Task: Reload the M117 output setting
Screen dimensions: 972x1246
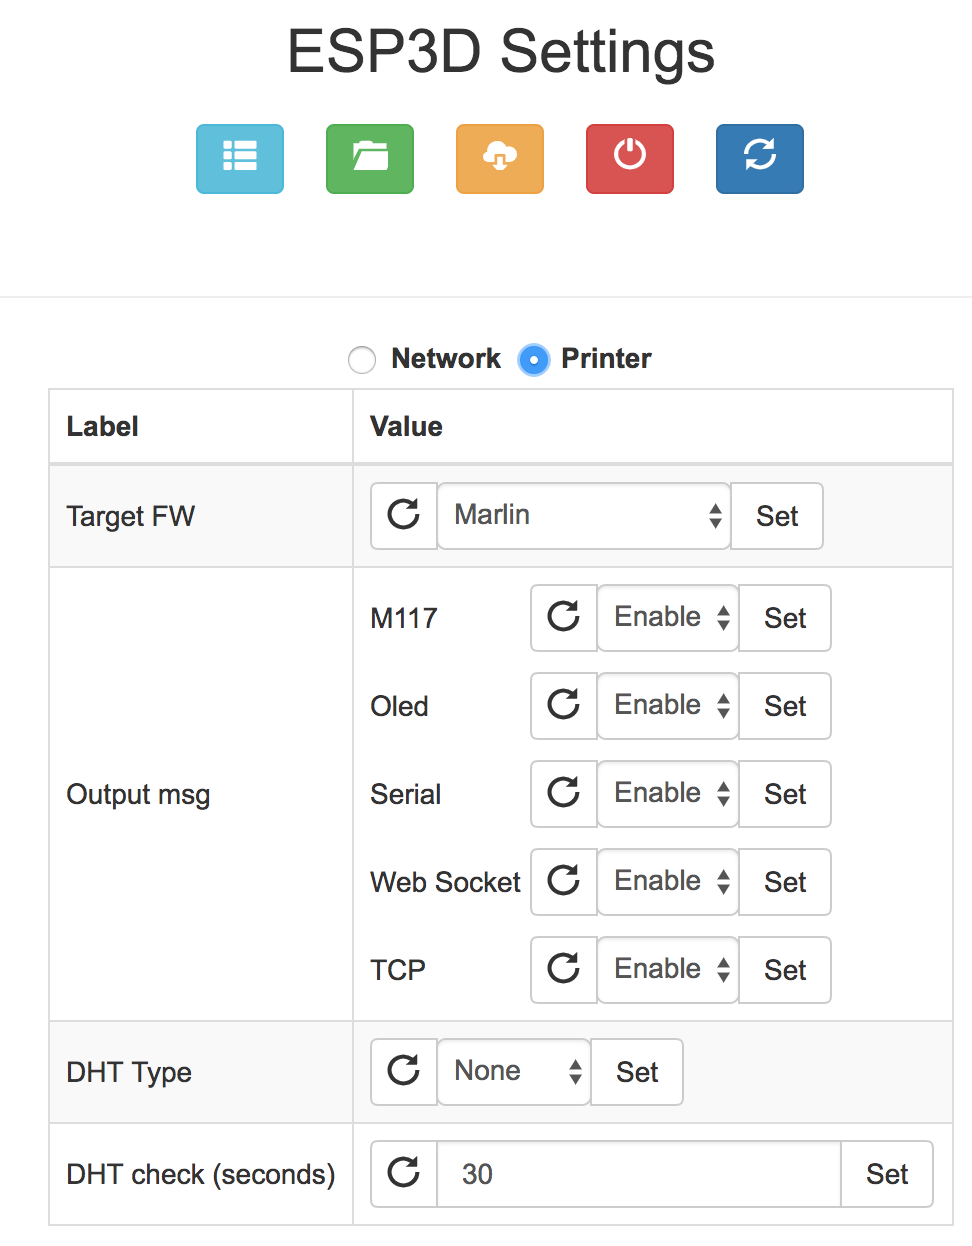Action: pos(563,617)
